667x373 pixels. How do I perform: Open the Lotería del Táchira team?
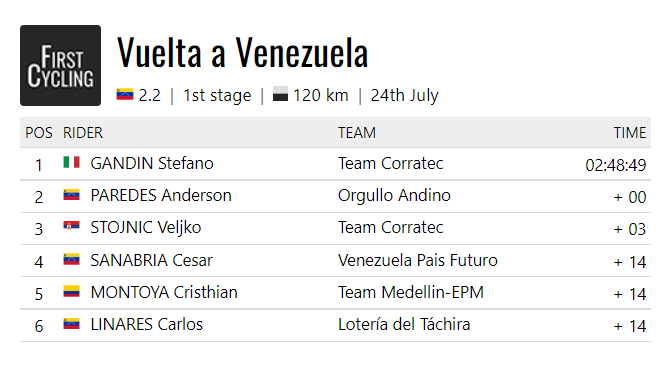tap(404, 324)
